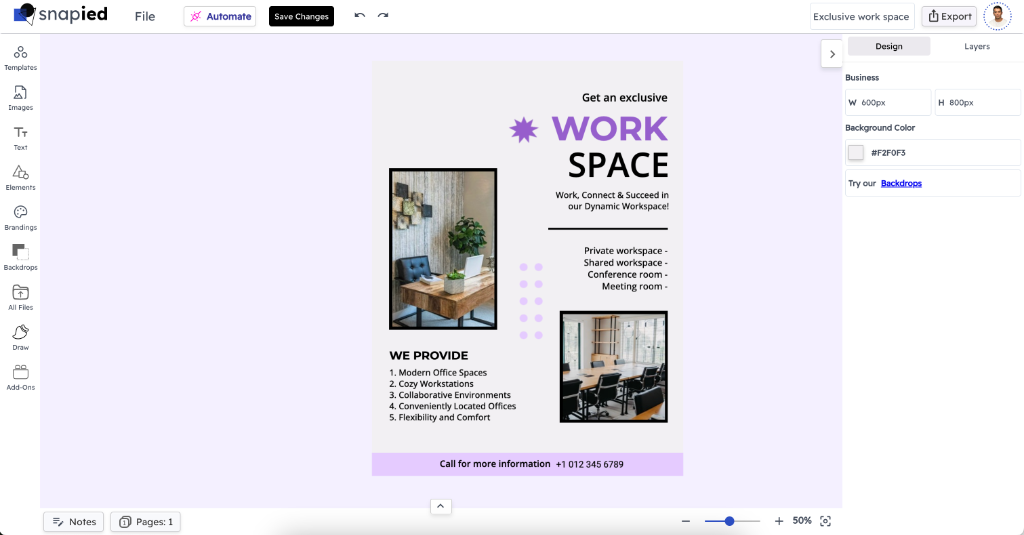The image size is (1024, 535).
Task: Click the Save Changes button
Action: pyautogui.click(x=301, y=16)
